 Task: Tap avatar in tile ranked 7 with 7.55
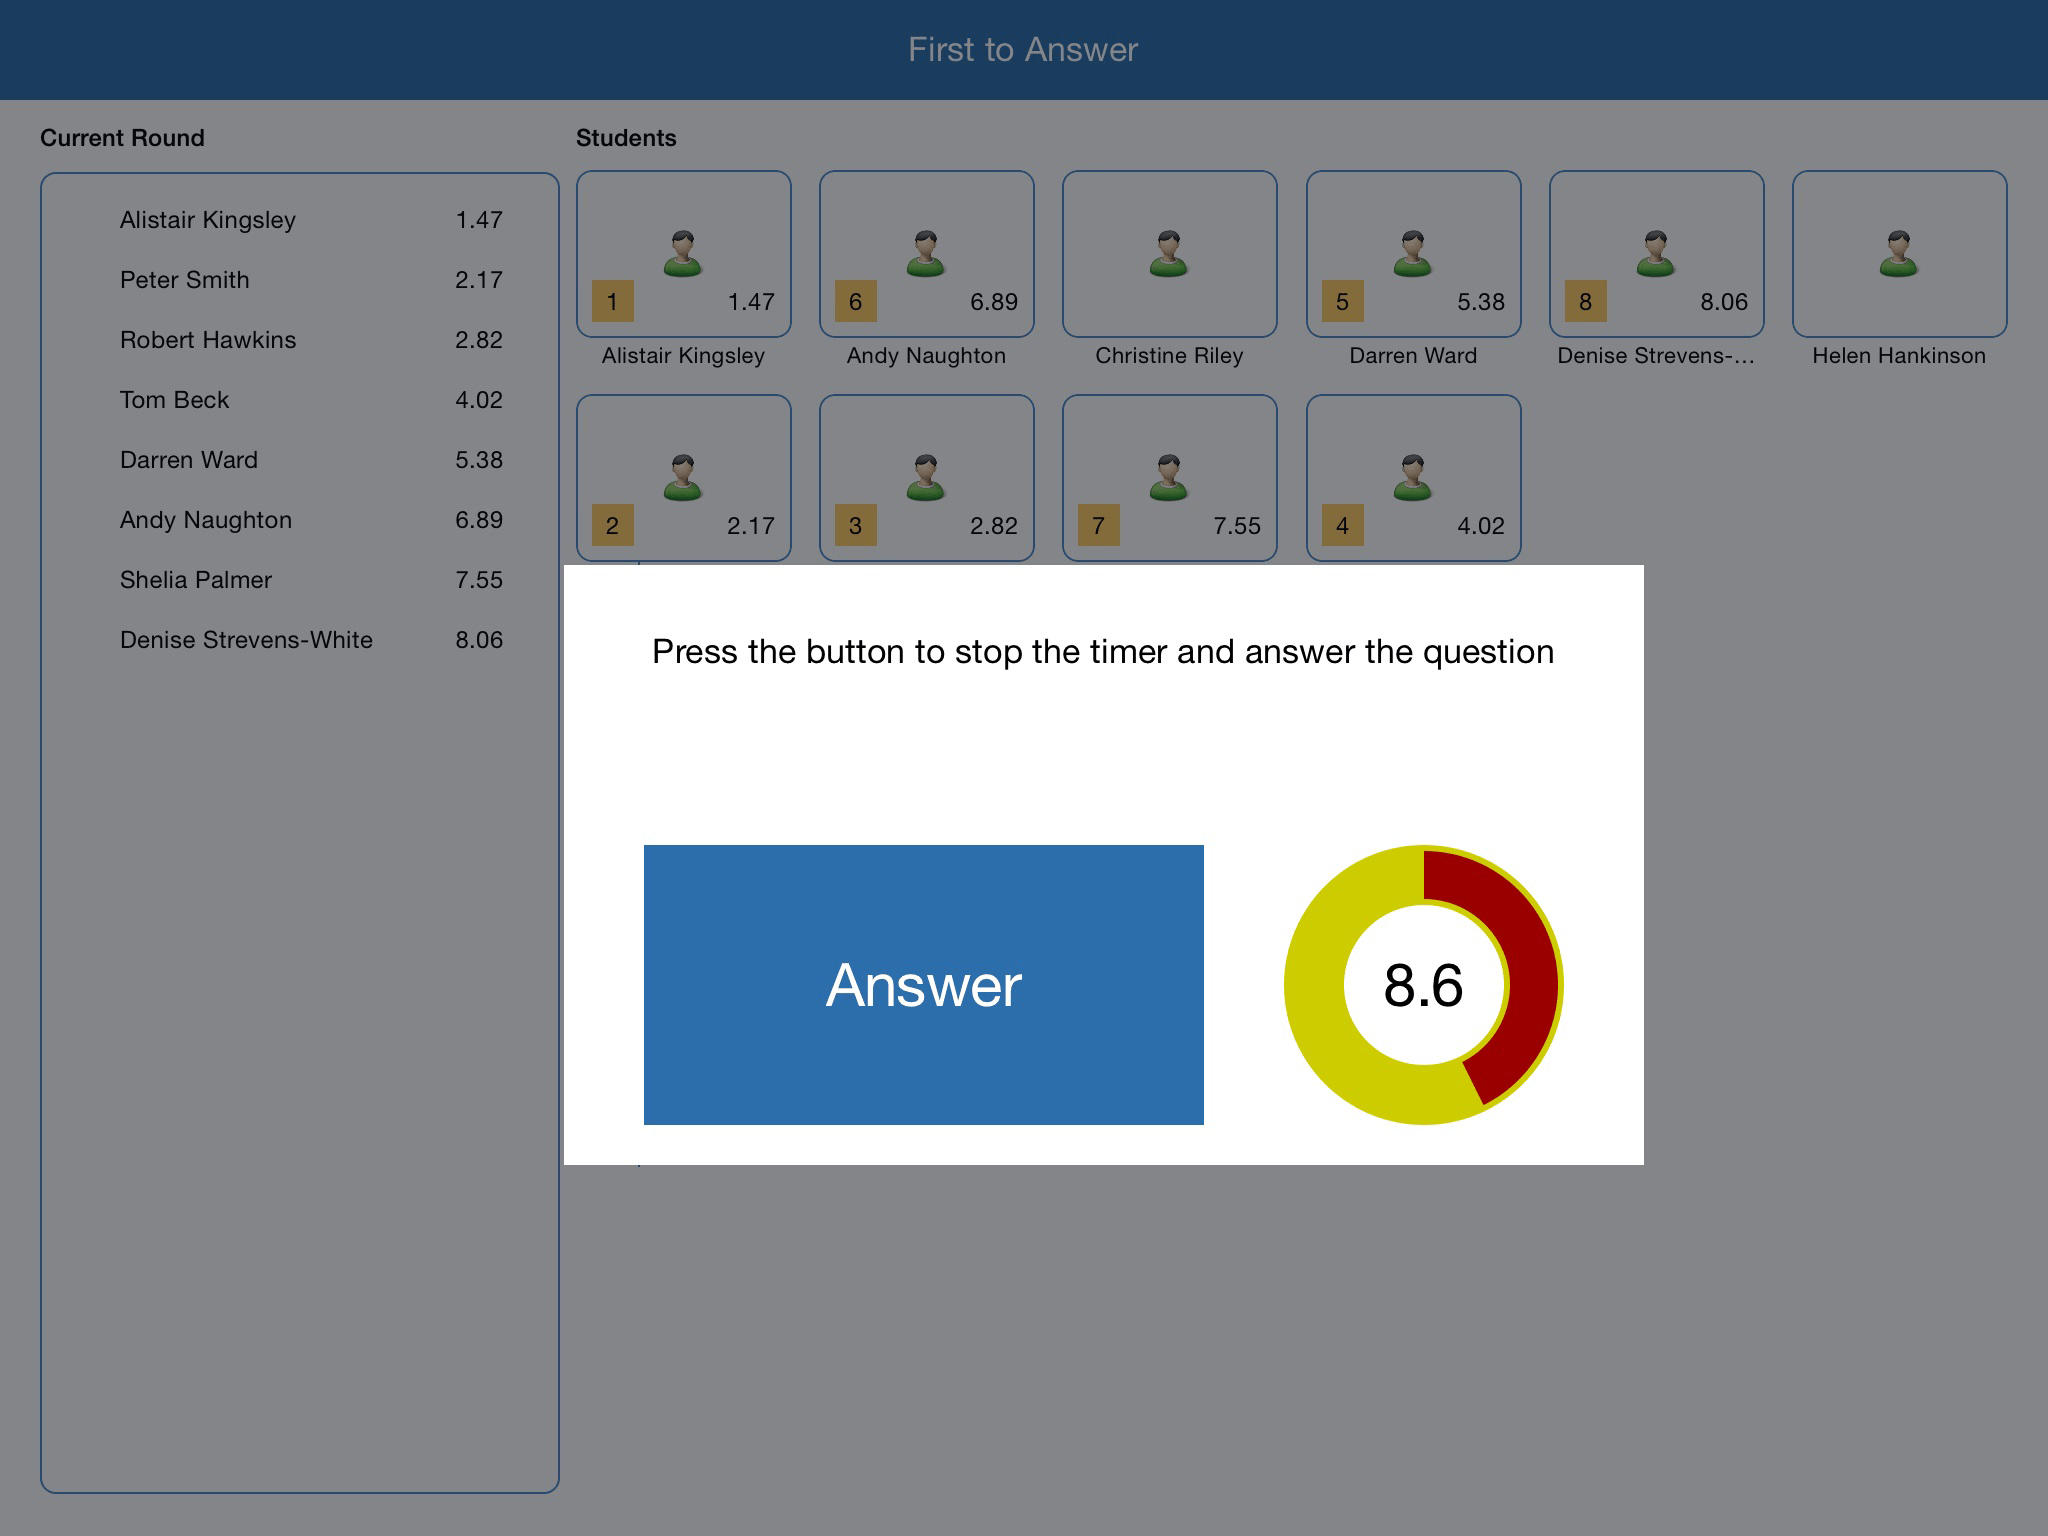(1169, 477)
